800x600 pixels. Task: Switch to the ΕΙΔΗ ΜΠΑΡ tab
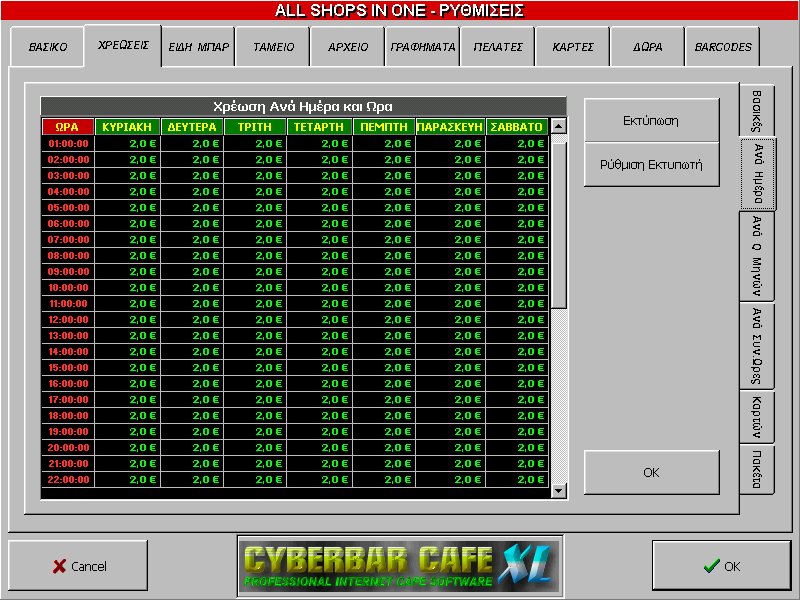click(200, 47)
